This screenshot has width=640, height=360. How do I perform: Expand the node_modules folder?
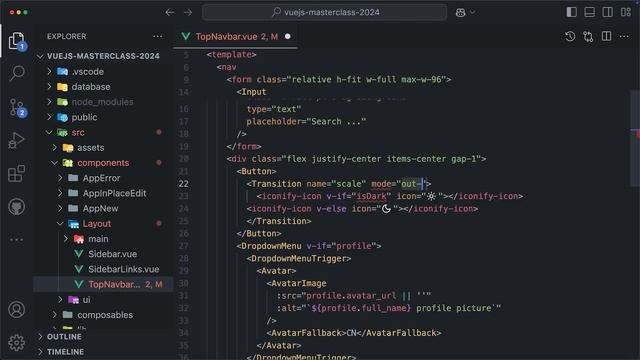(x=102, y=102)
